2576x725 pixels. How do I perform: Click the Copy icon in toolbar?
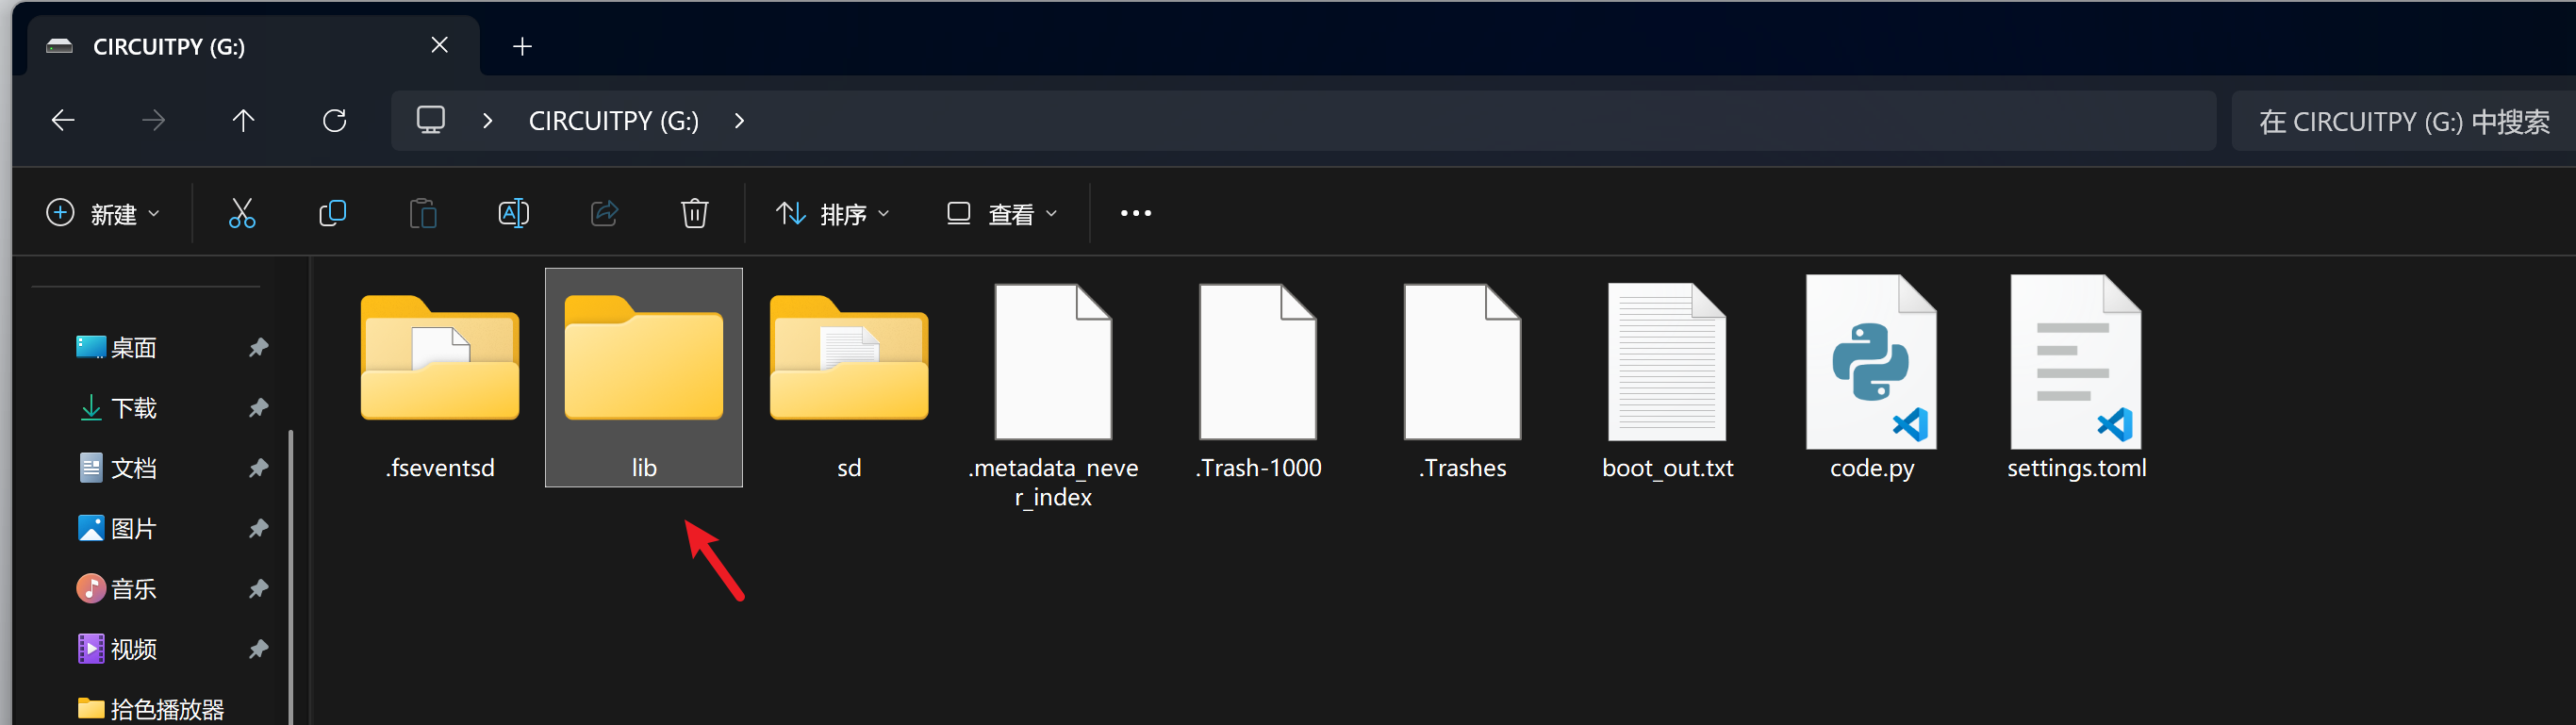coord(332,213)
